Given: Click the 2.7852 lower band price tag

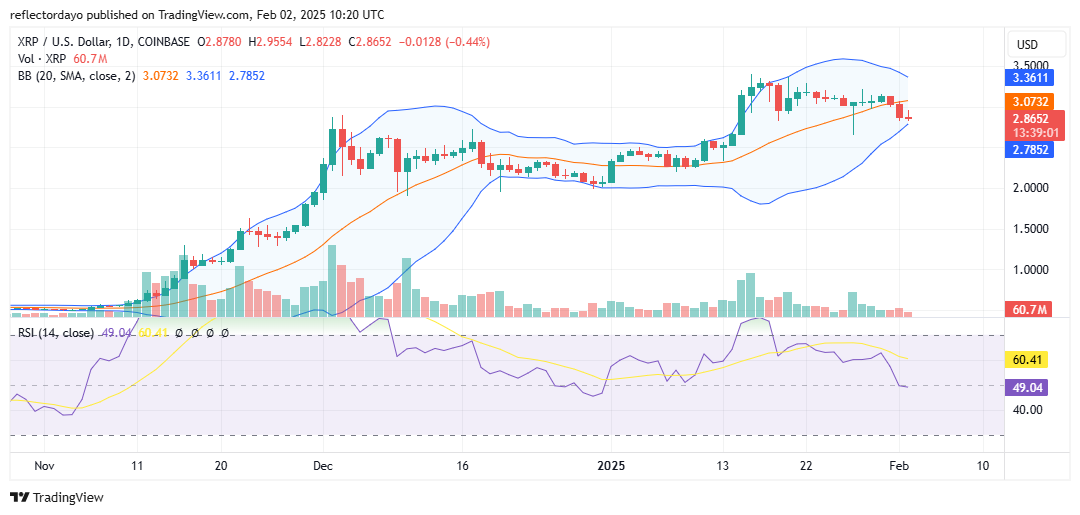Looking at the screenshot, I should (1031, 149).
